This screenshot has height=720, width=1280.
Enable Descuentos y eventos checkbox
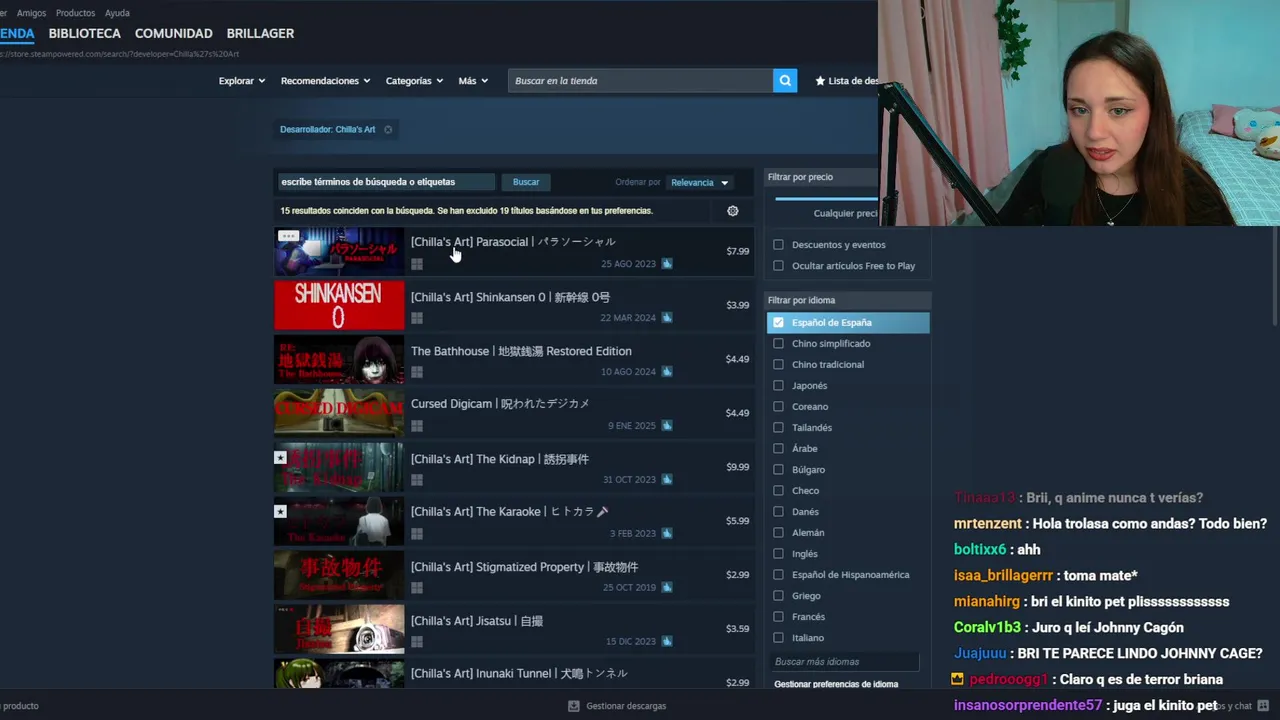coord(778,245)
